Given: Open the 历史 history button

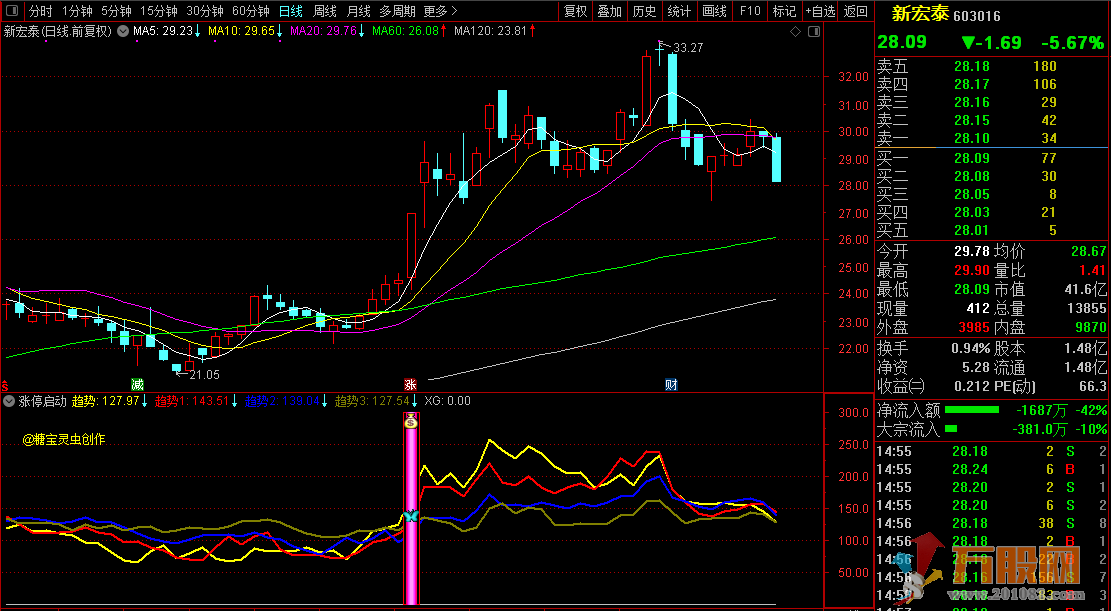Looking at the screenshot, I should pos(644,11).
